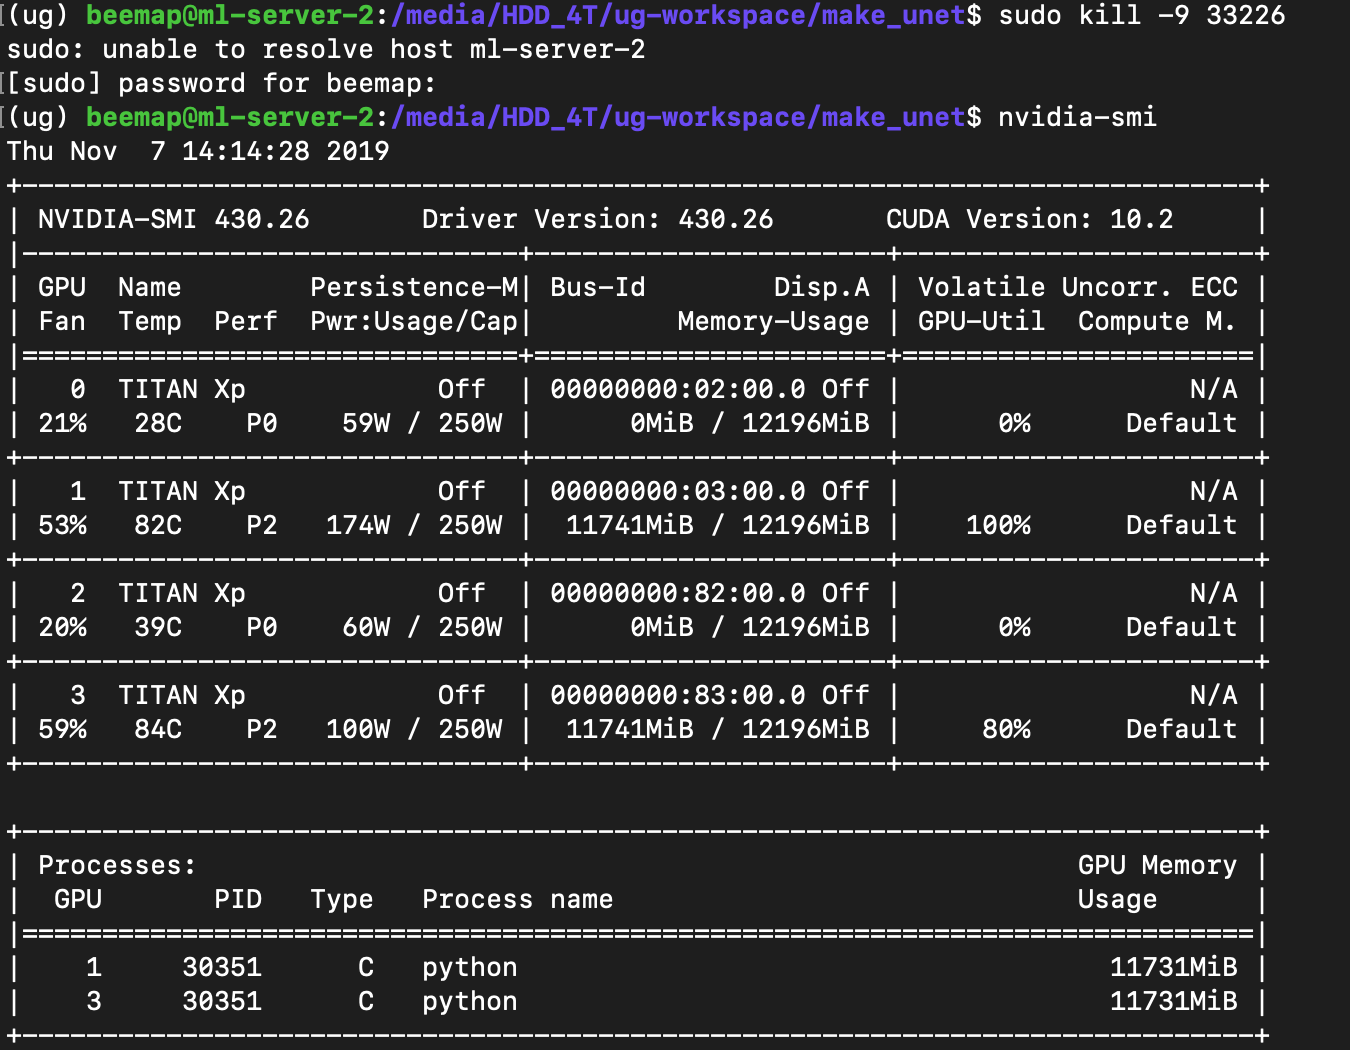Click the 'Pwr:Usage/Cap' column header
Screen dimensions: 1350x1050
click(414, 321)
